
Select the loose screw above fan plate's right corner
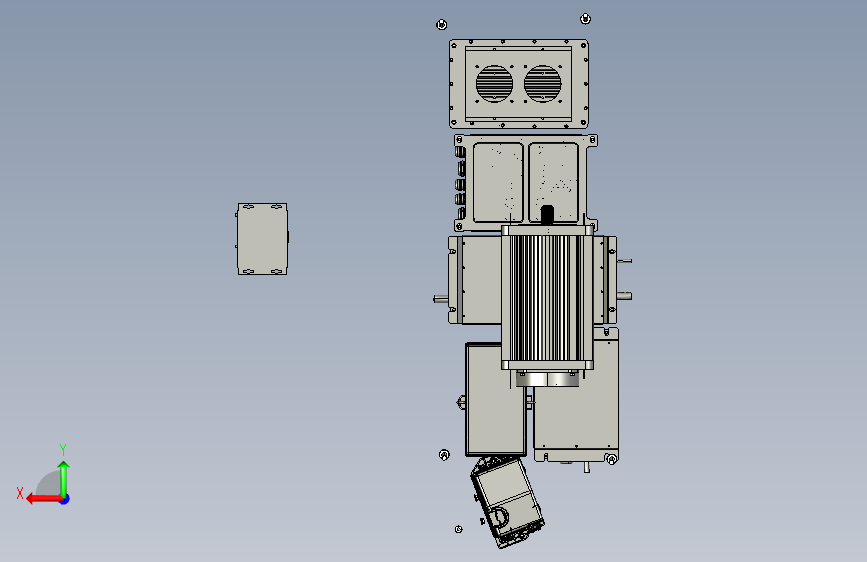point(585,19)
